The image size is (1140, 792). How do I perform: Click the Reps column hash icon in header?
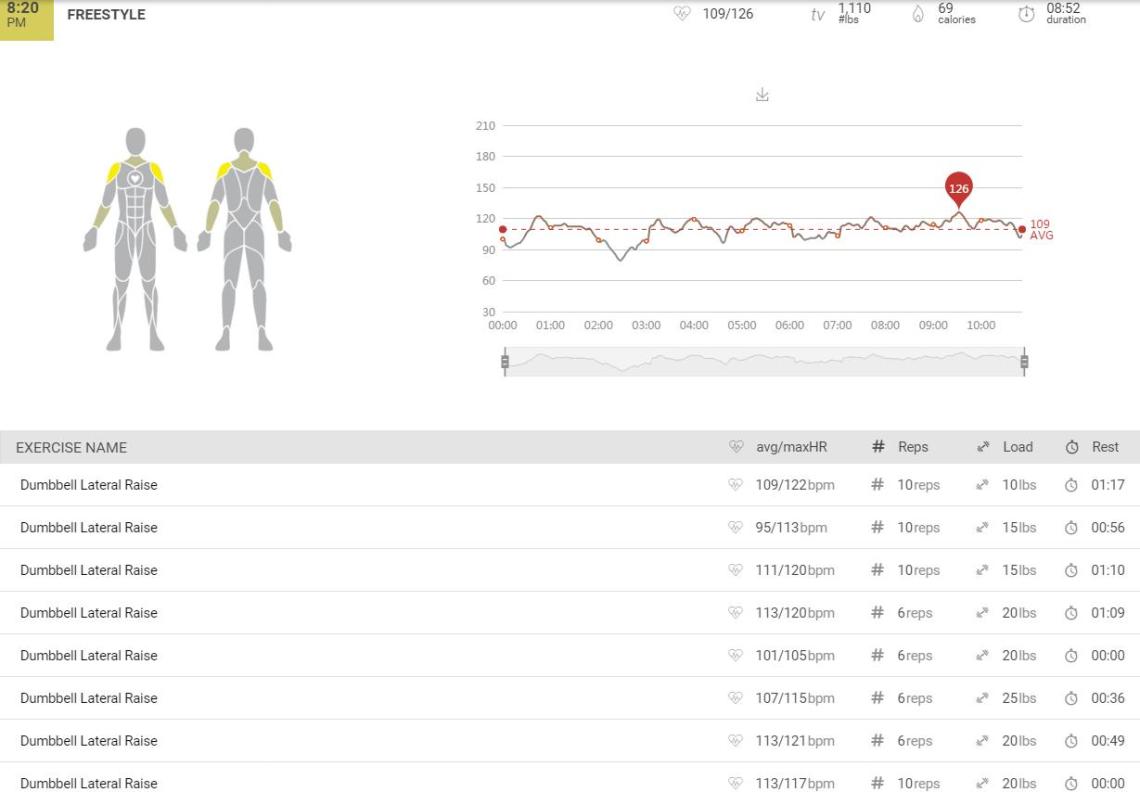[x=878, y=447]
